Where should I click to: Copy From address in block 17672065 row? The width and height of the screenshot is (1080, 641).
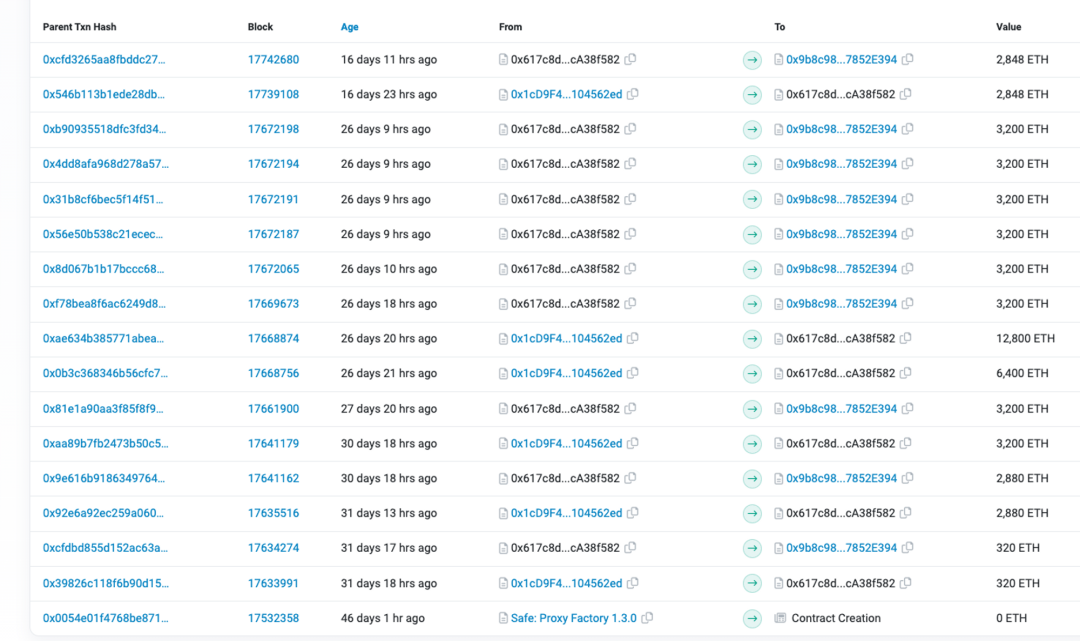coord(630,269)
